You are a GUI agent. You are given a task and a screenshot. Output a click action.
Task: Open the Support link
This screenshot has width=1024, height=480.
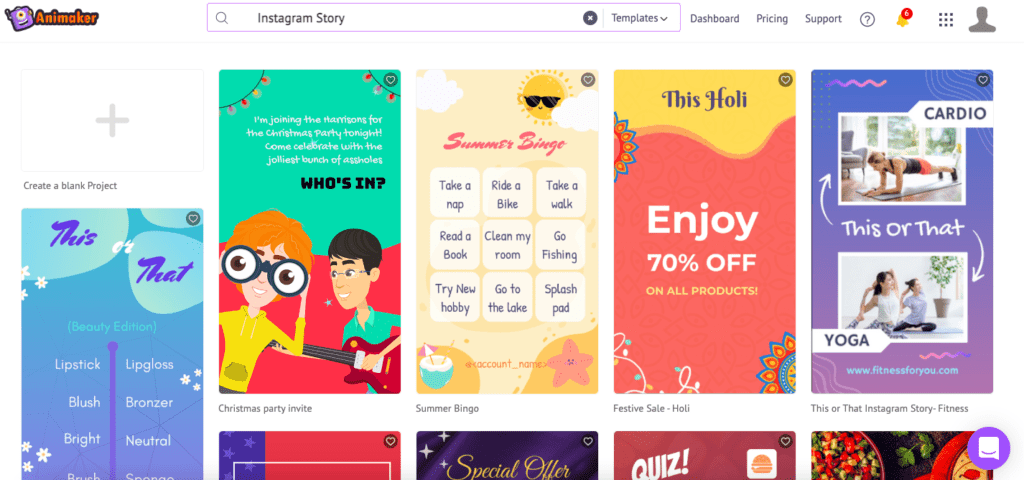point(823,19)
